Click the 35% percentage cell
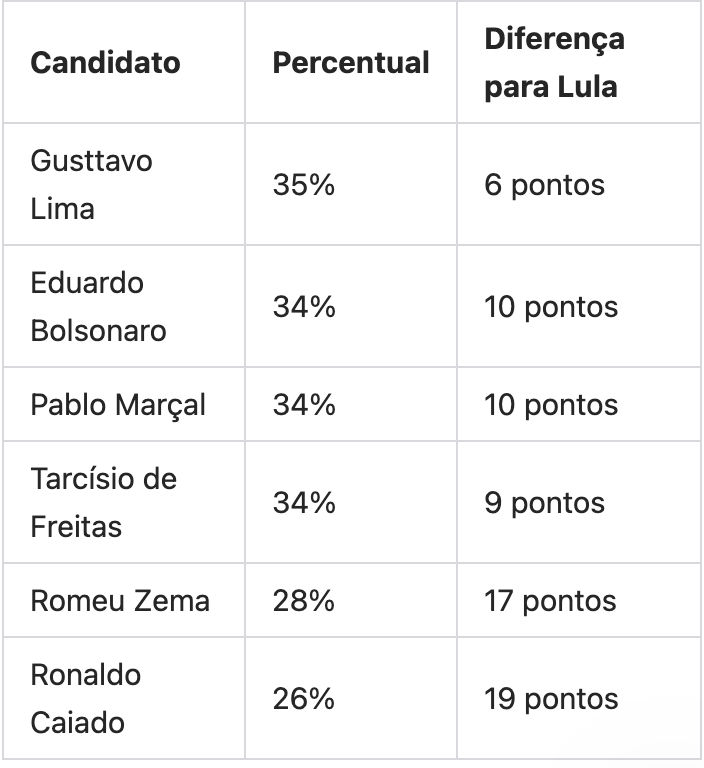Viewport: 704px width, 768px height. [x=304, y=185]
